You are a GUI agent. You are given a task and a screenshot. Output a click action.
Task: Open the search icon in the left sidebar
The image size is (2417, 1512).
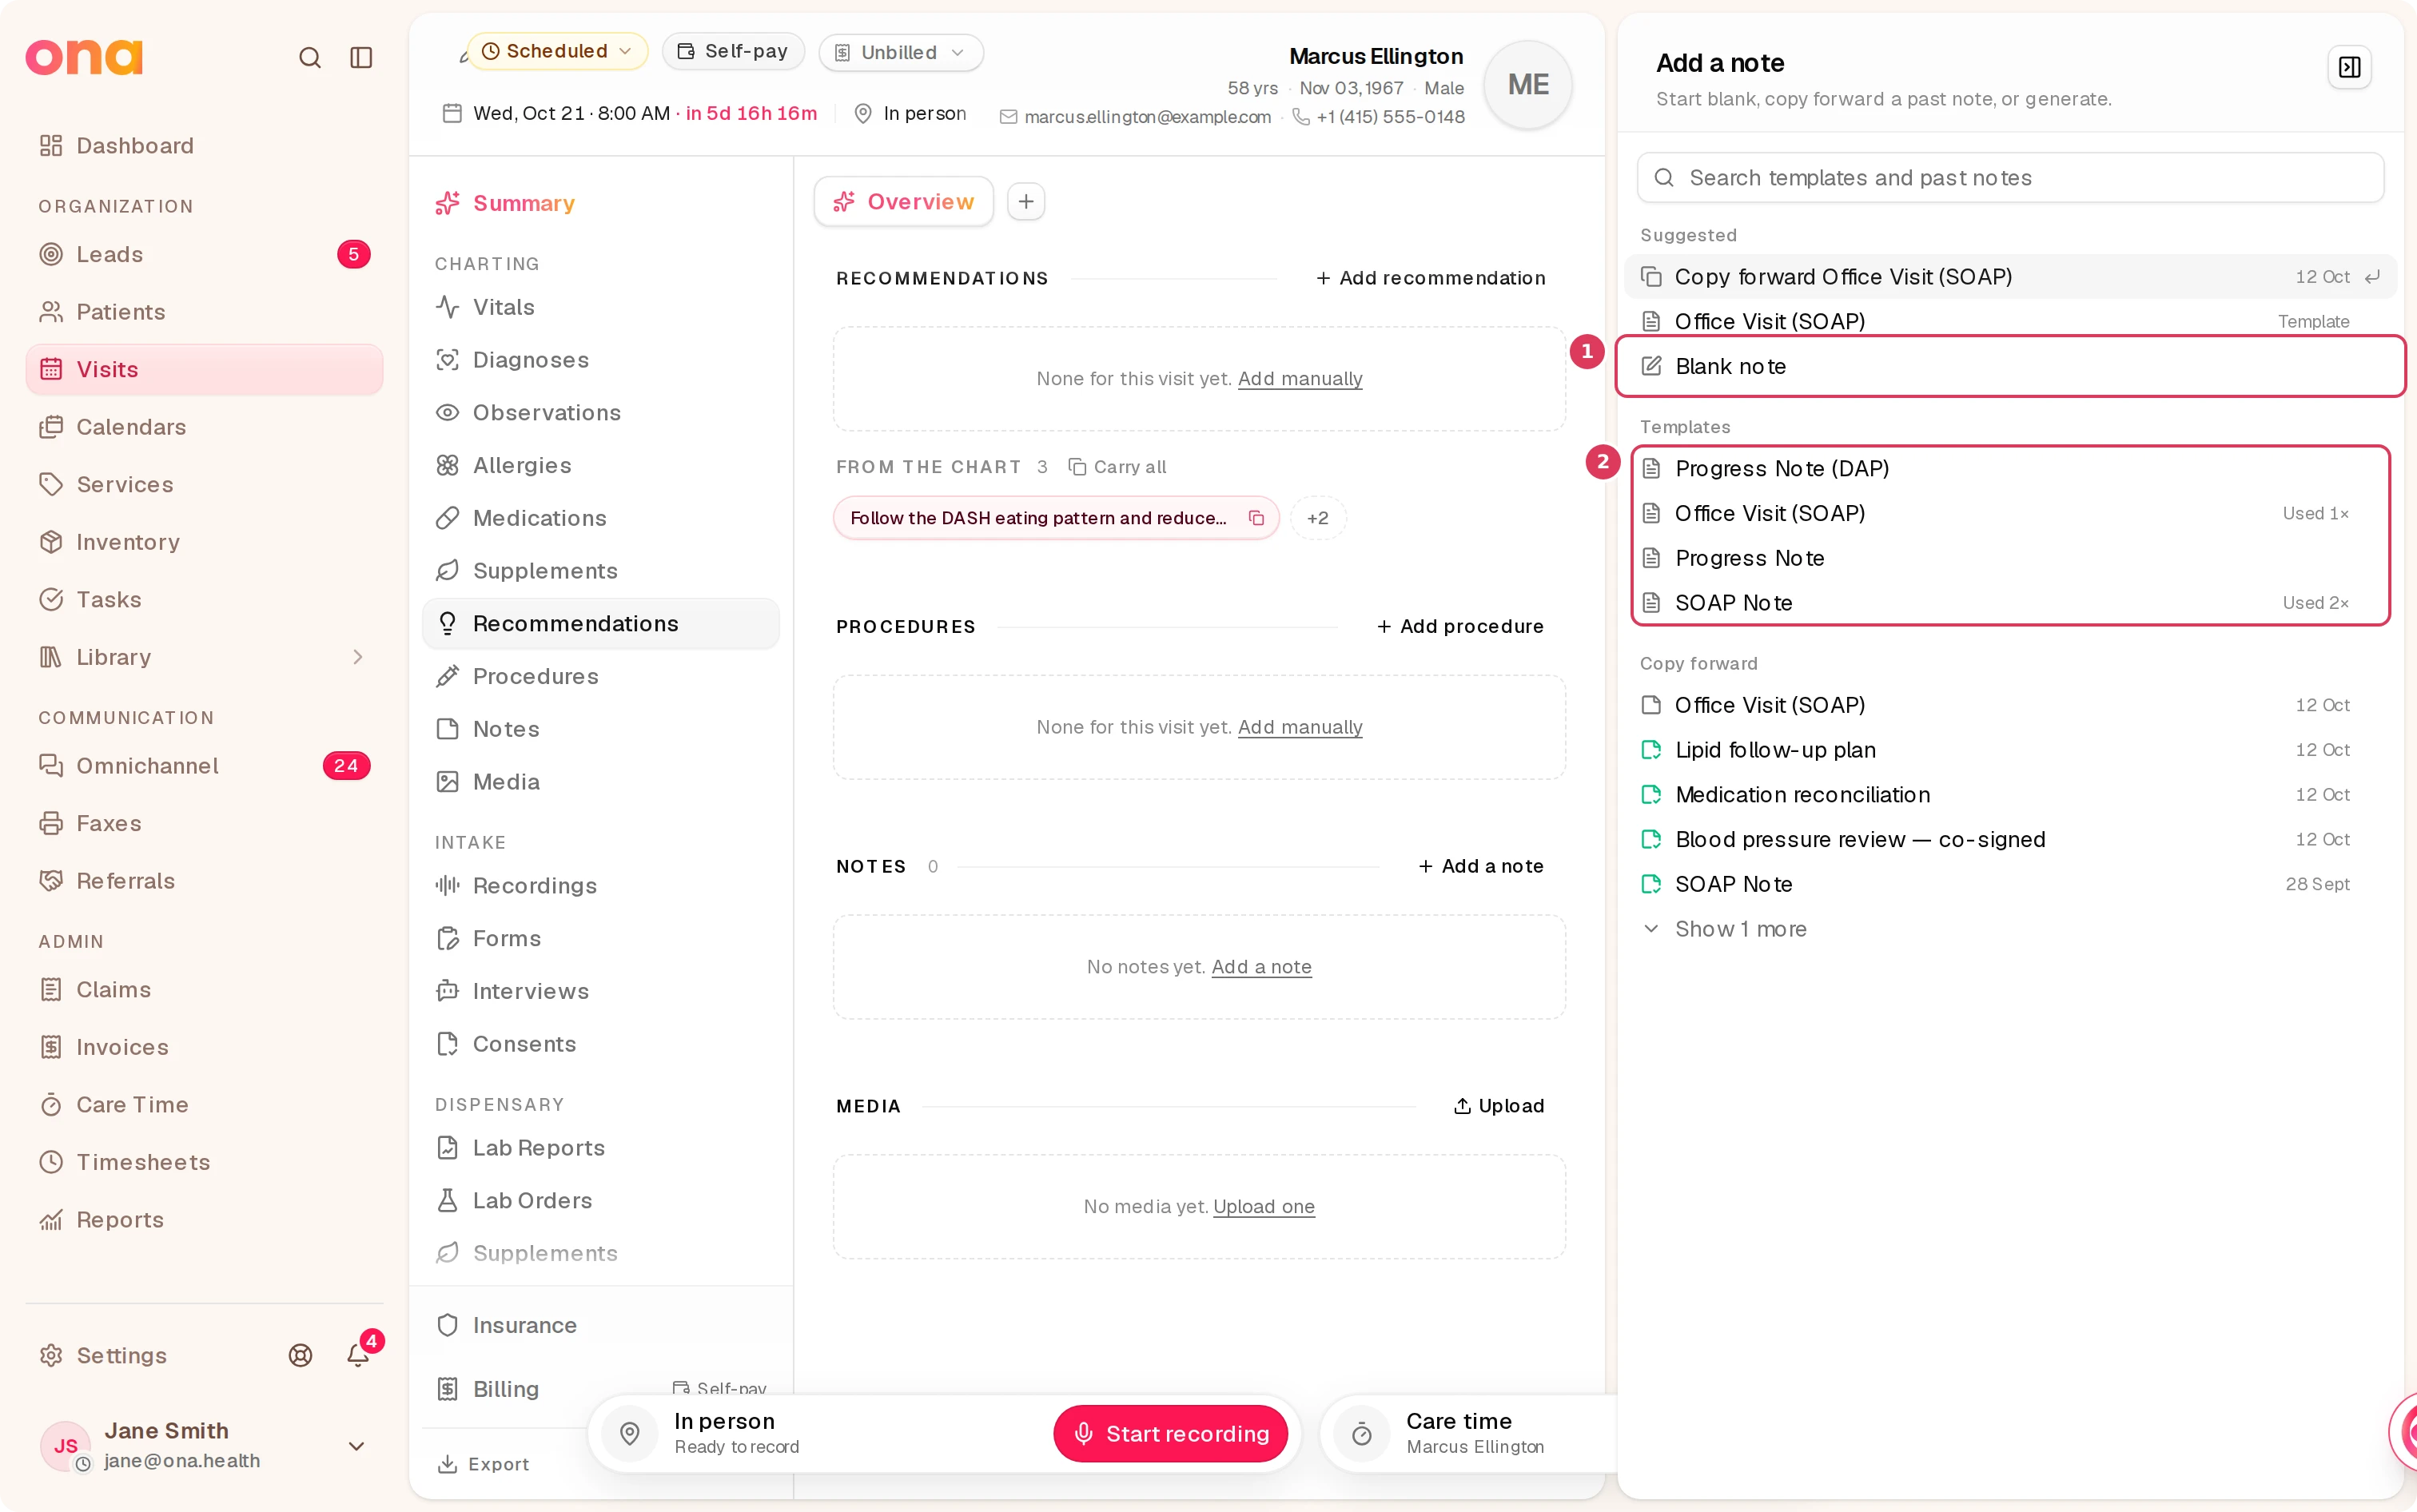pyautogui.click(x=310, y=58)
